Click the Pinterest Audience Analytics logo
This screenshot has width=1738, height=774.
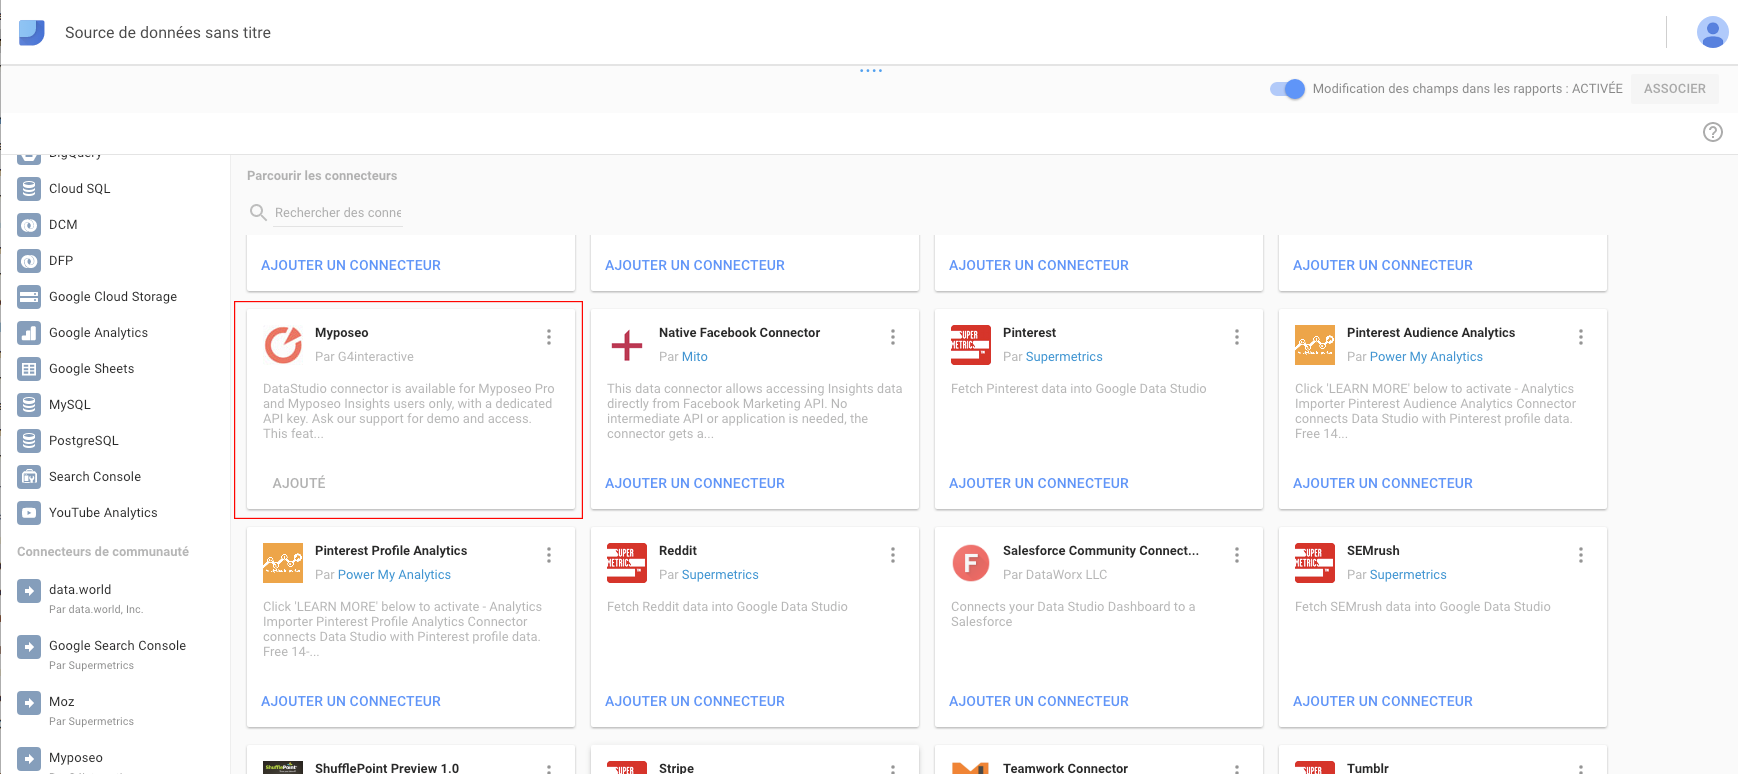tap(1315, 345)
